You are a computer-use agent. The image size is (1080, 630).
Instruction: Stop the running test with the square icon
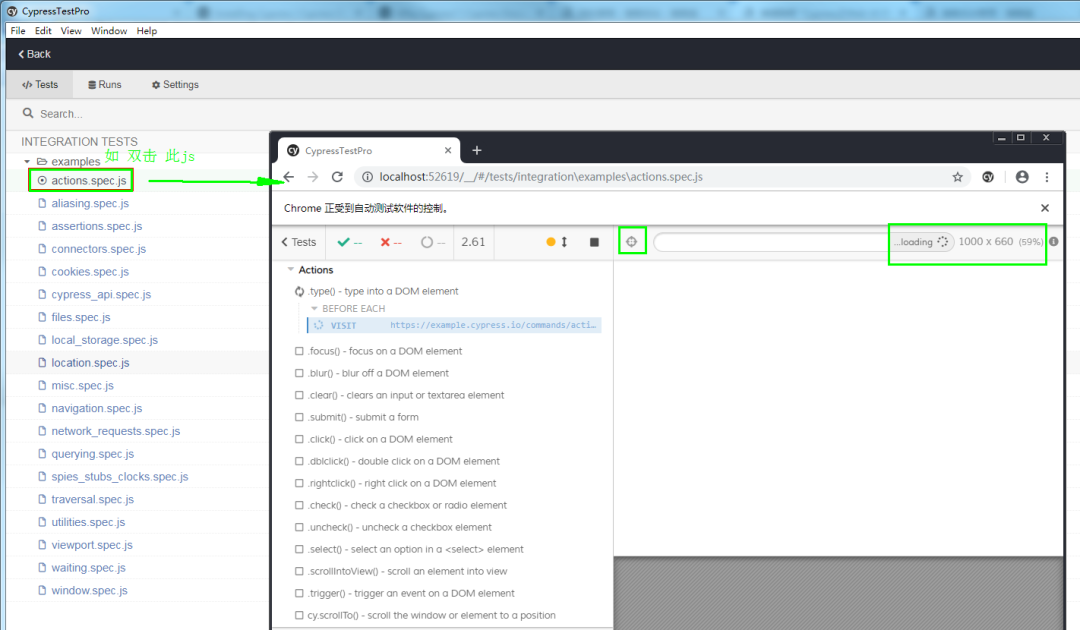pos(594,242)
